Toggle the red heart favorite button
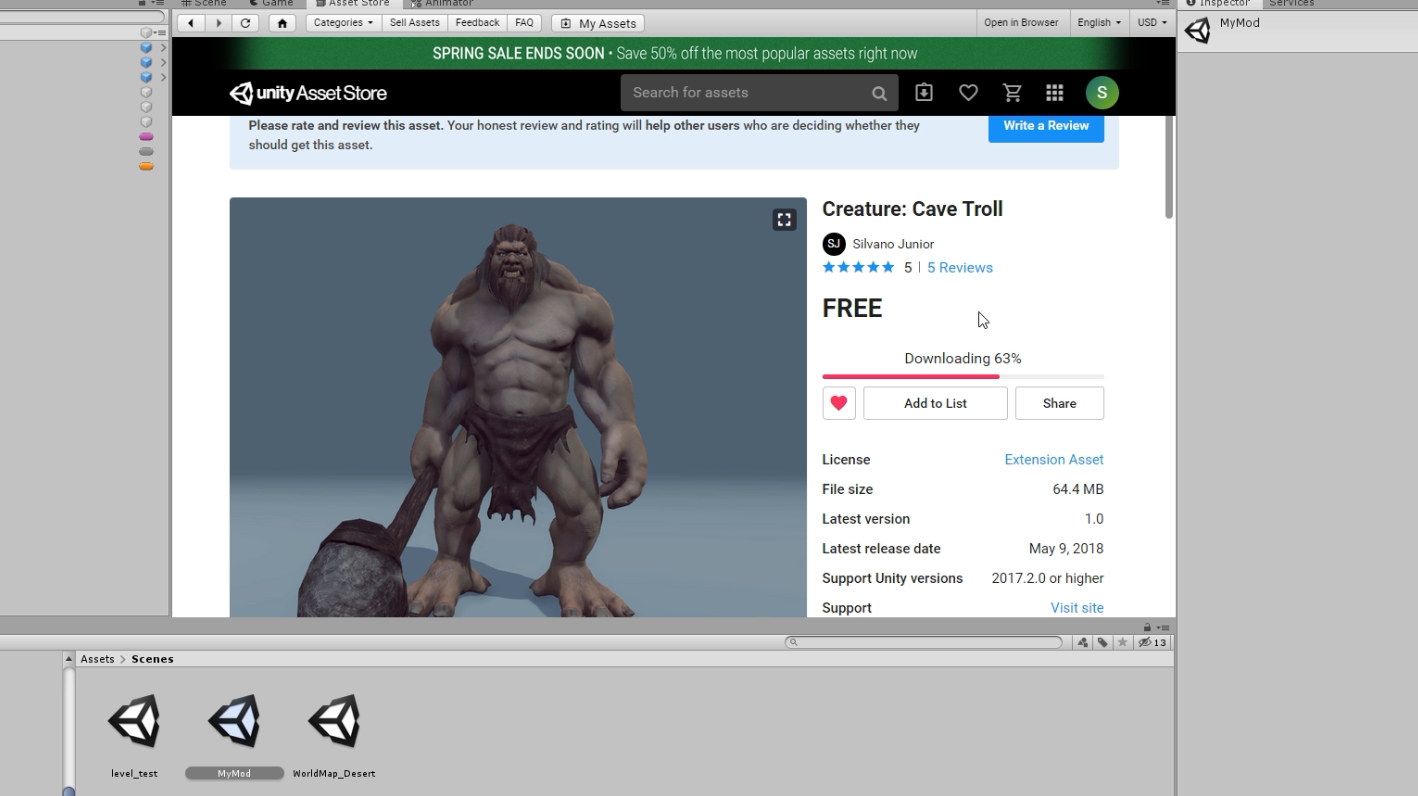Screen dimensions: 1418x796 point(839,403)
